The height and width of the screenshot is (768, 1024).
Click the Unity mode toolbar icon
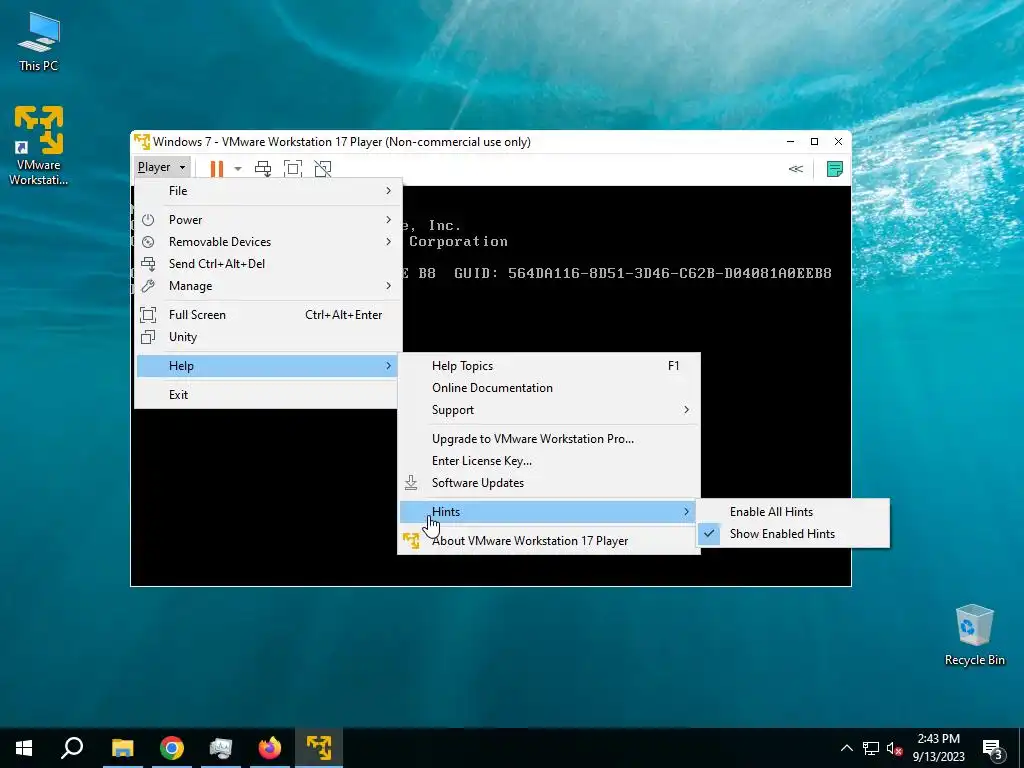323,168
